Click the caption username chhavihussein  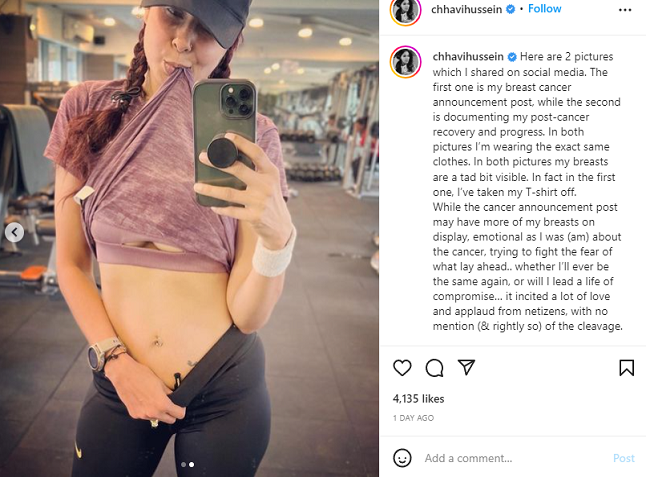click(468, 56)
